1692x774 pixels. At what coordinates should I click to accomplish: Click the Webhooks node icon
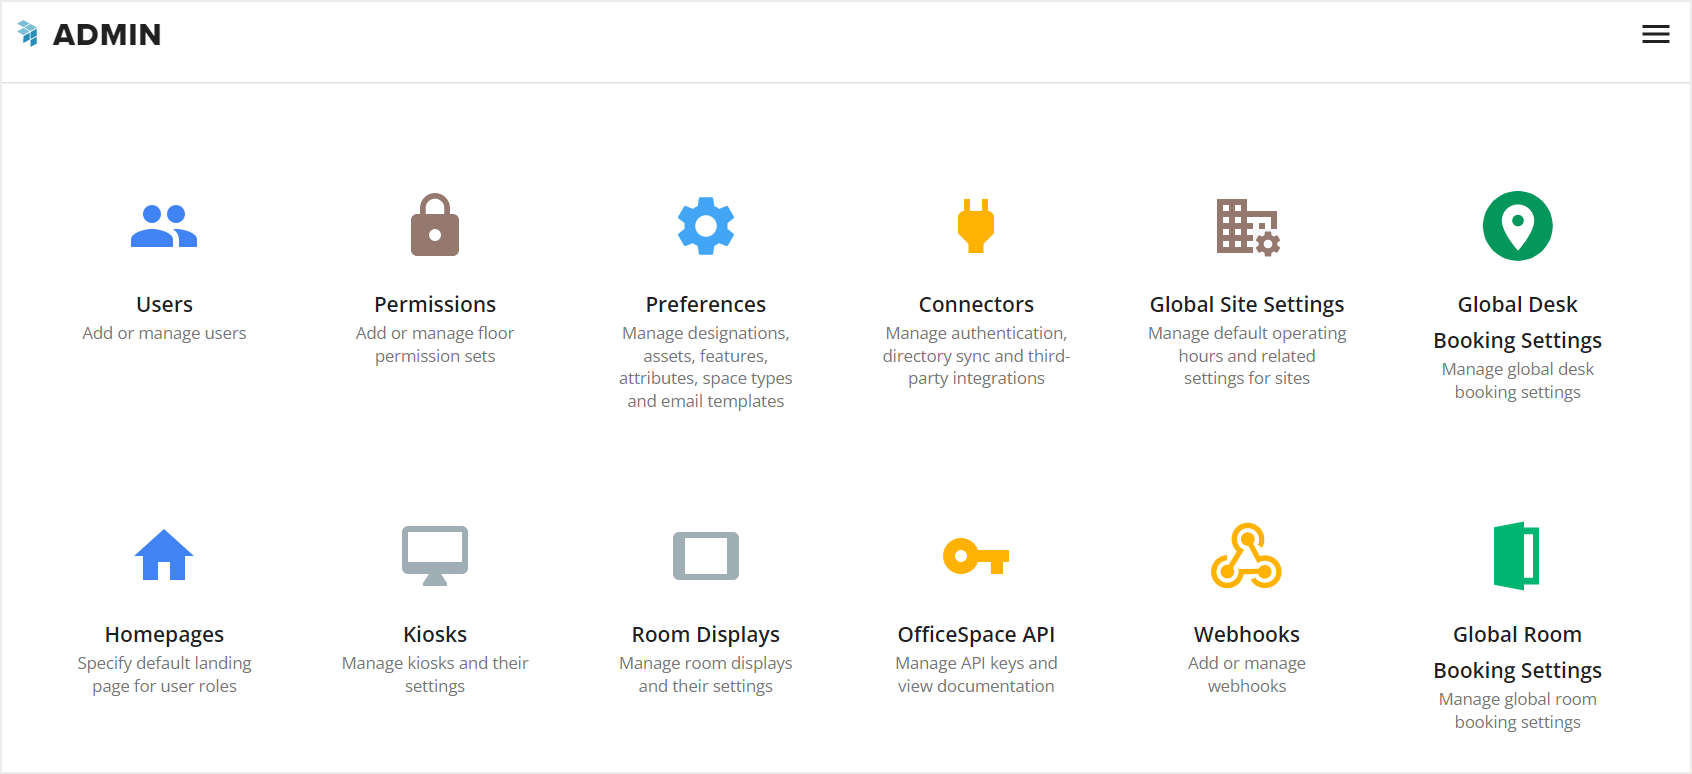click(x=1246, y=555)
